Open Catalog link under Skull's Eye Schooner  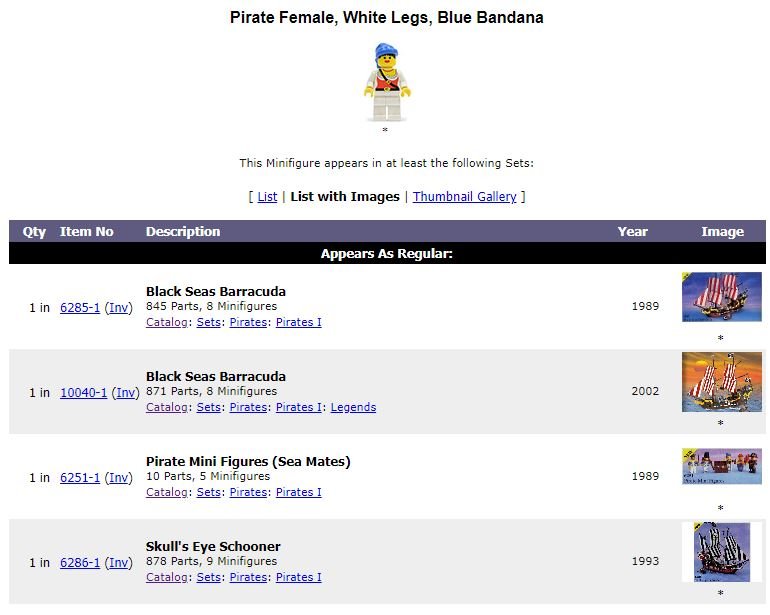[166, 577]
